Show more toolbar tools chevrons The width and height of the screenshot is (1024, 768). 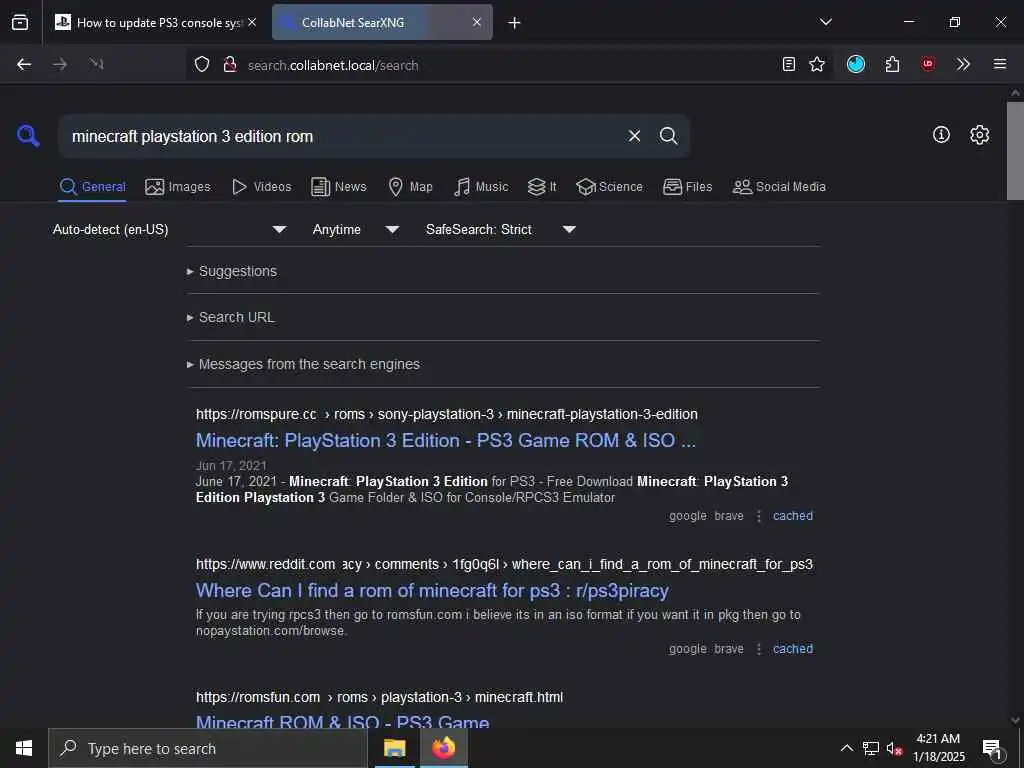coord(963,64)
